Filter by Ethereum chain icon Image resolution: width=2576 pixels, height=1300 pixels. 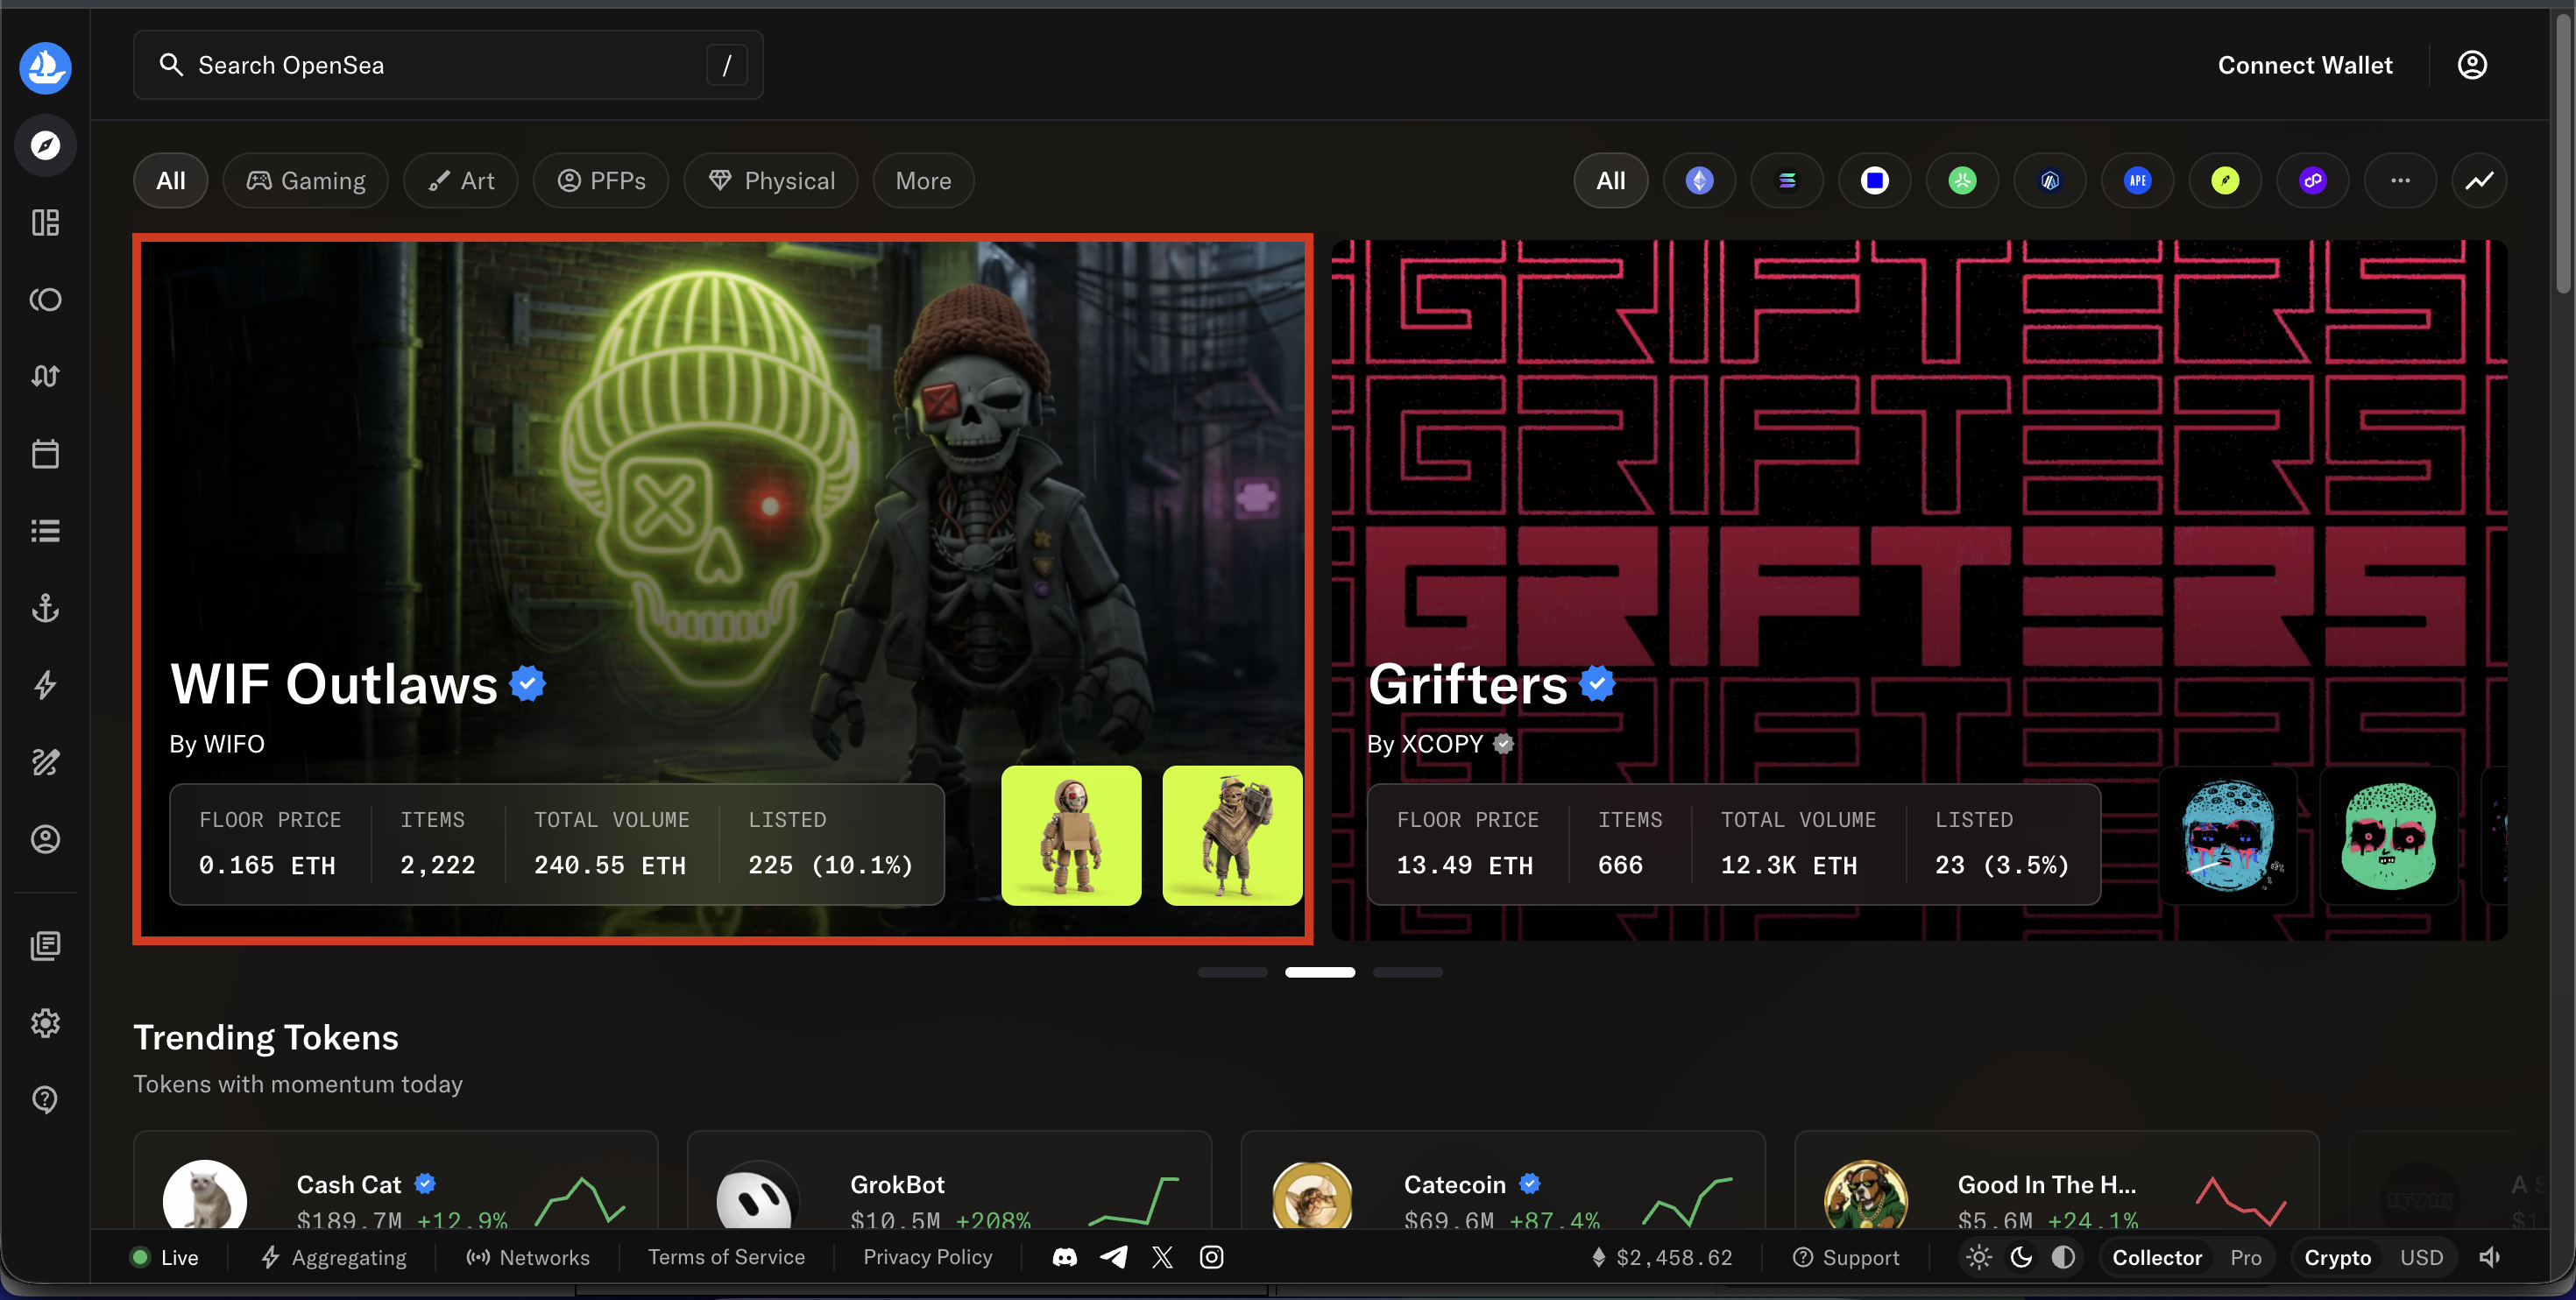1699,180
